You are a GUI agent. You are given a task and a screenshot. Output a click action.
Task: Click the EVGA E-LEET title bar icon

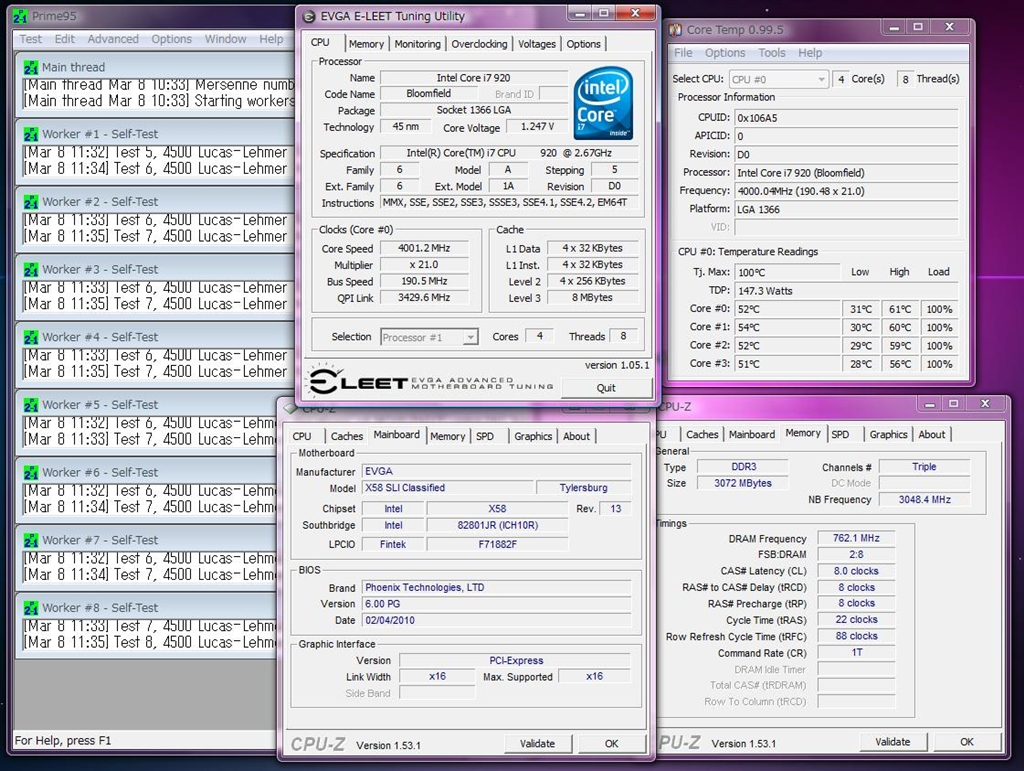point(307,17)
